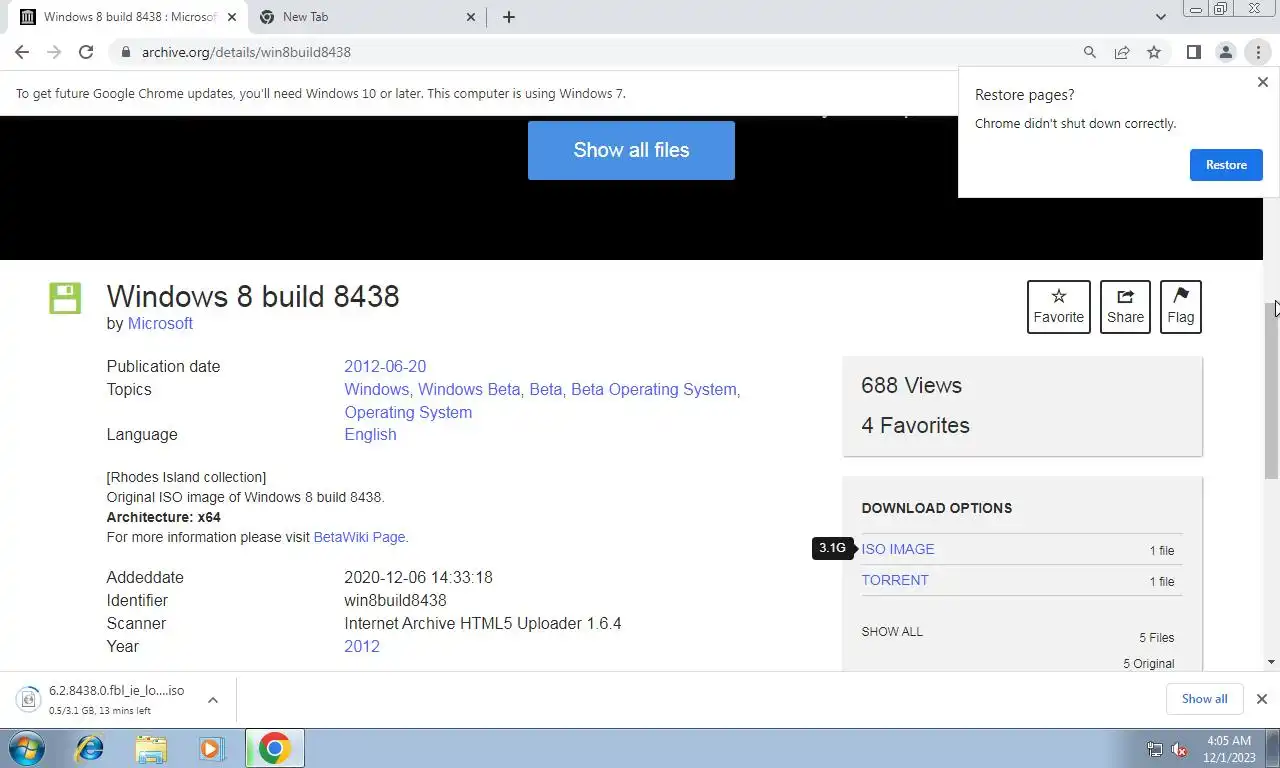Open Windows Media Player from taskbar
The image size is (1280, 768).
211,748
